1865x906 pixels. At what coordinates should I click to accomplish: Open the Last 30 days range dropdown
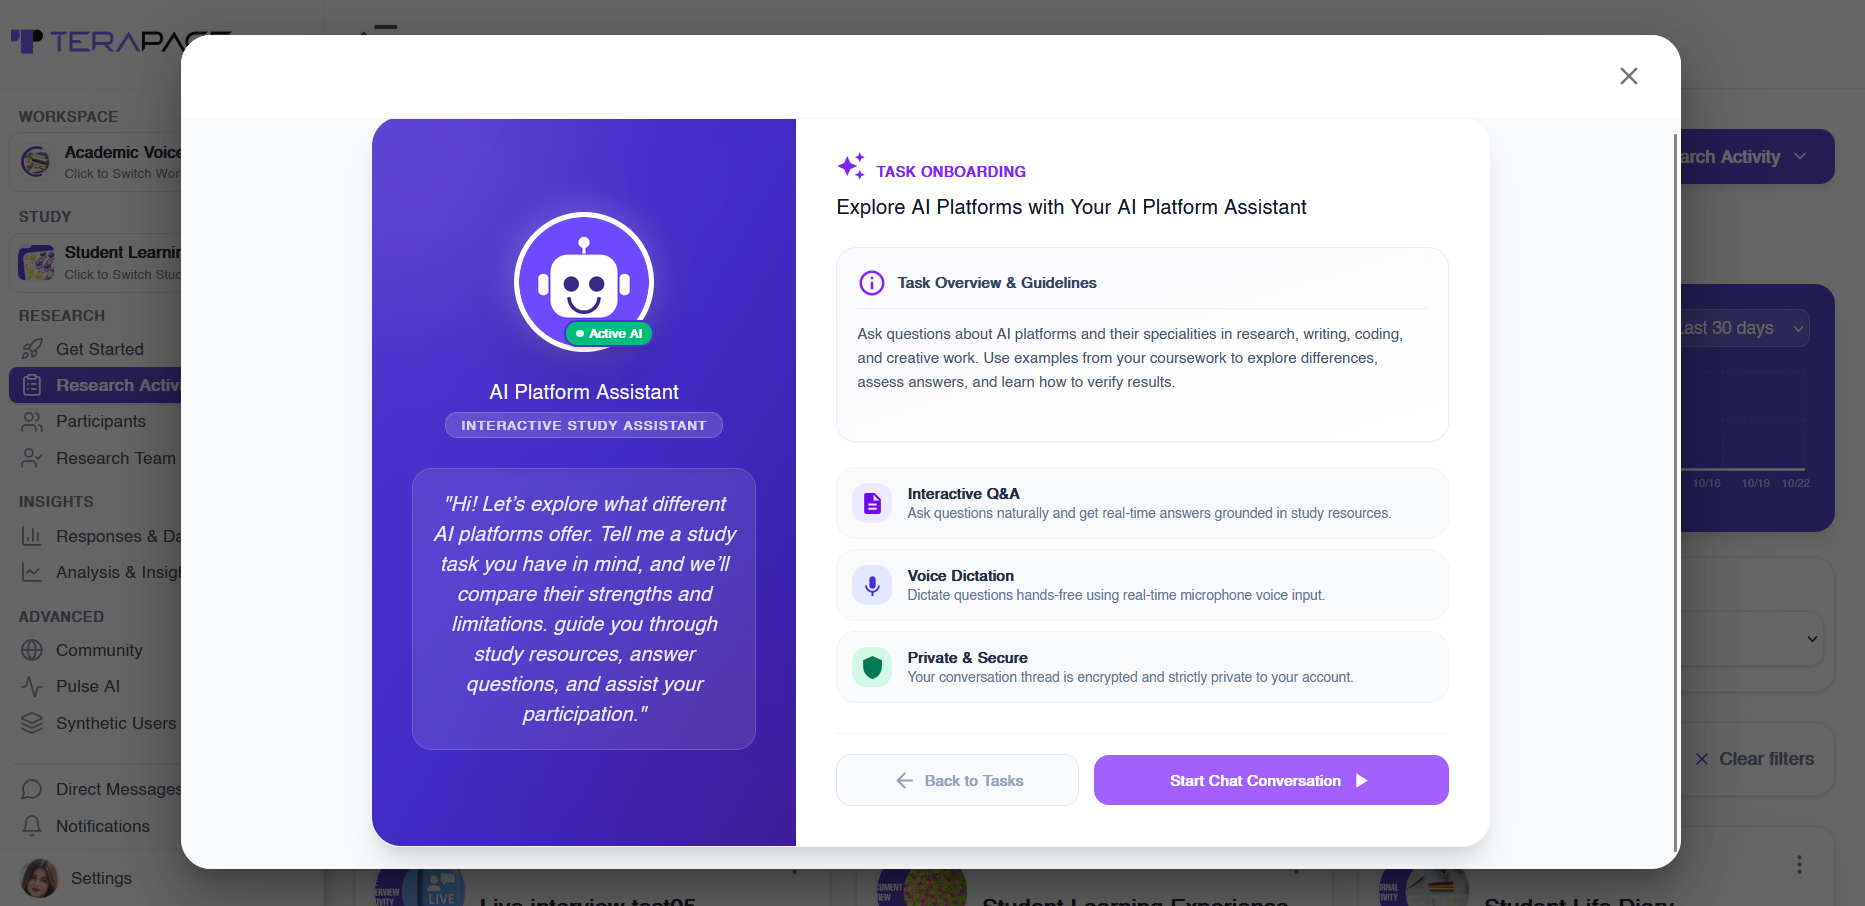tap(1745, 328)
